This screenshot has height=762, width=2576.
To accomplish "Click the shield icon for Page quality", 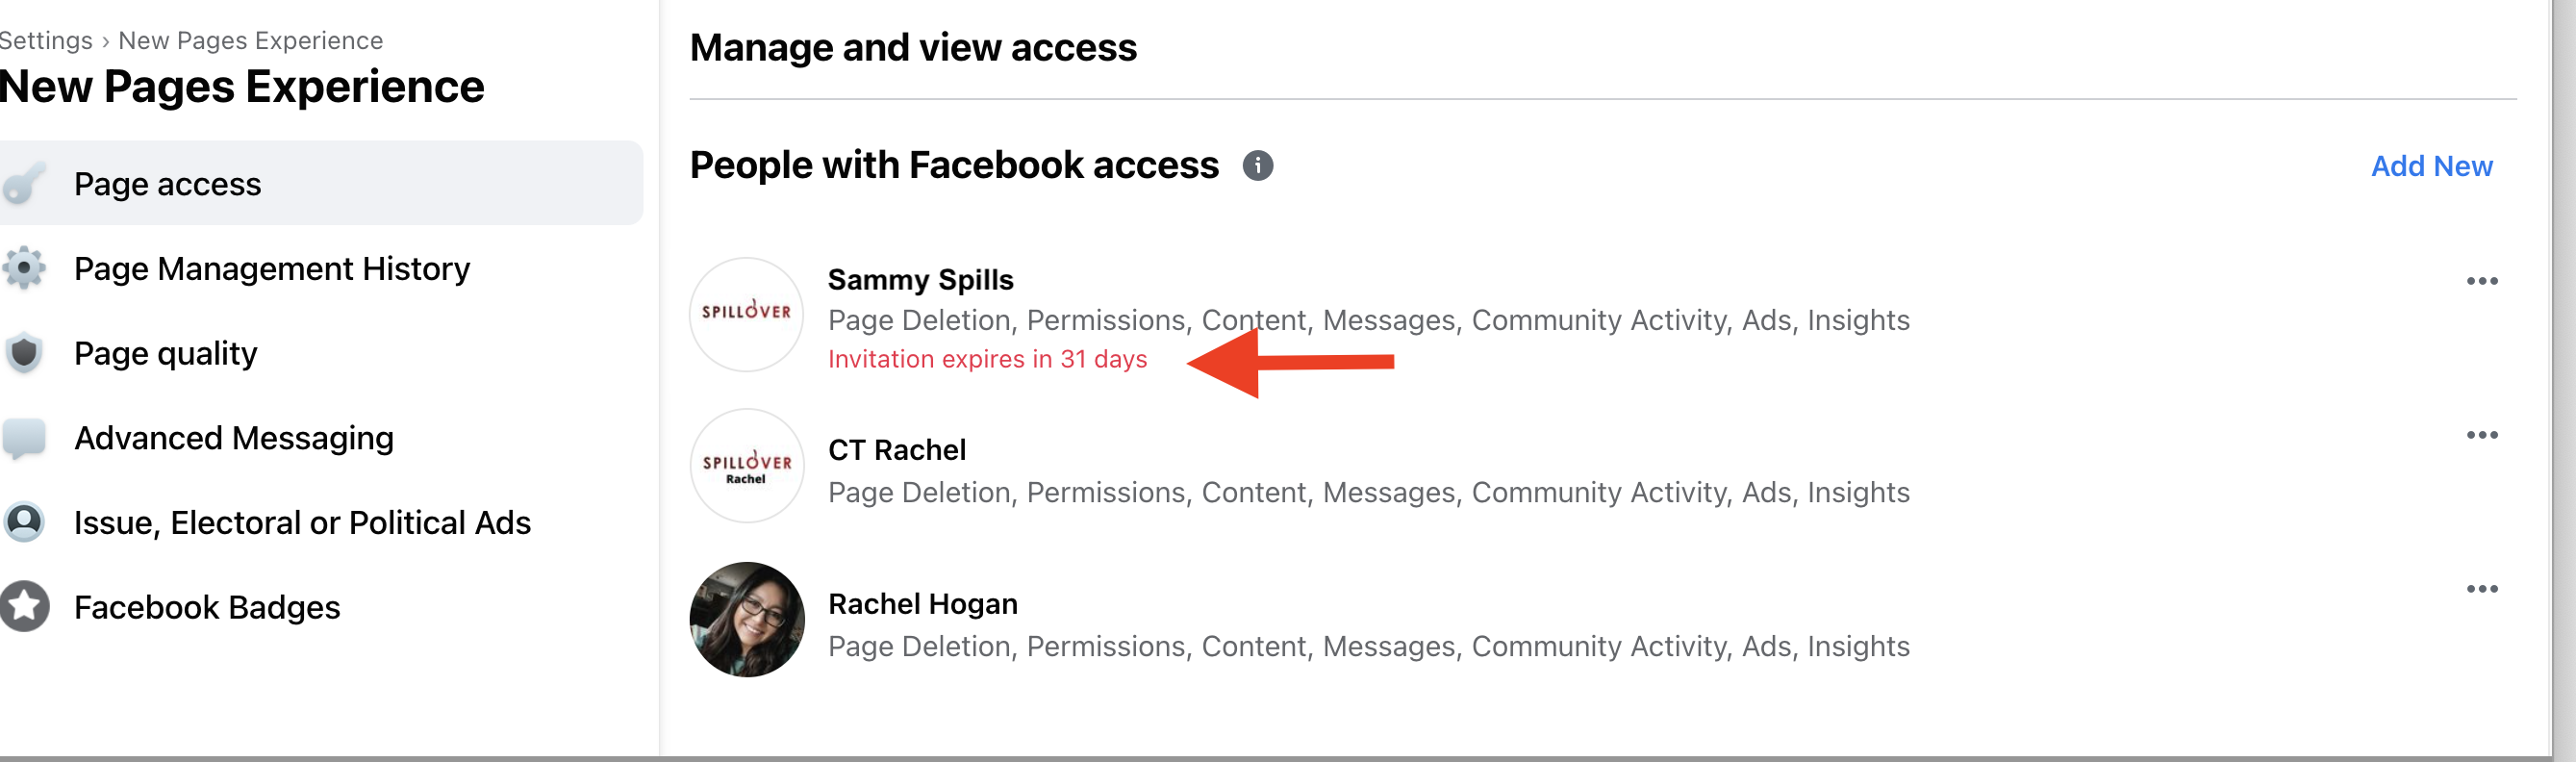I will click(23, 353).
